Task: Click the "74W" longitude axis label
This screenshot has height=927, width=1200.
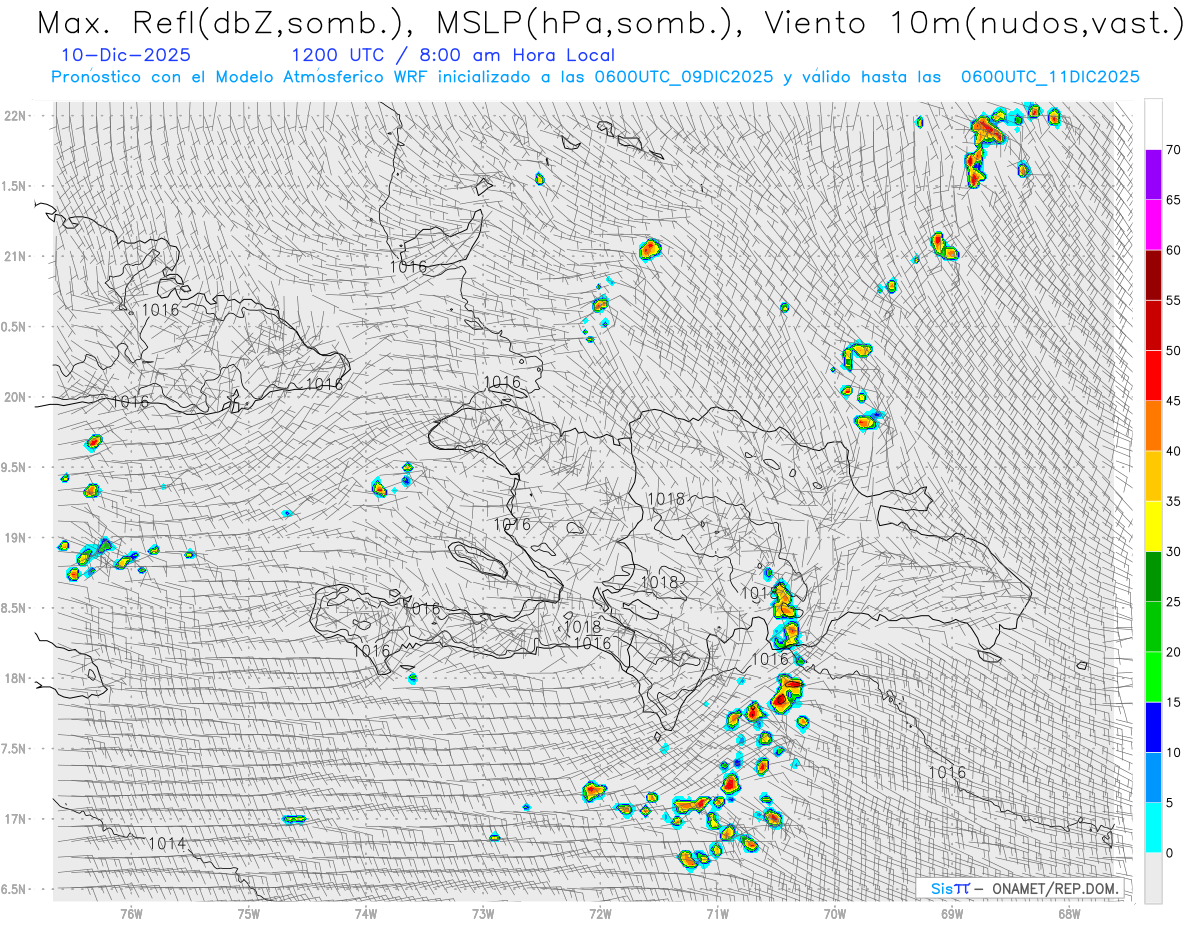Action: coord(365,913)
